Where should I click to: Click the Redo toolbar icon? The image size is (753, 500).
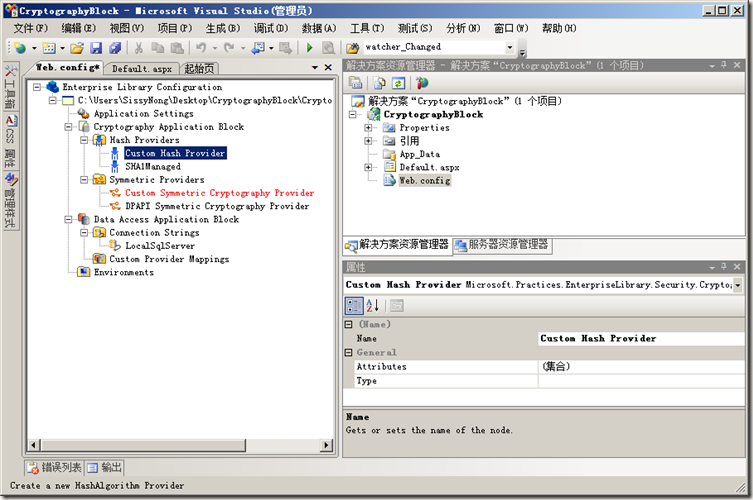[x=229, y=48]
